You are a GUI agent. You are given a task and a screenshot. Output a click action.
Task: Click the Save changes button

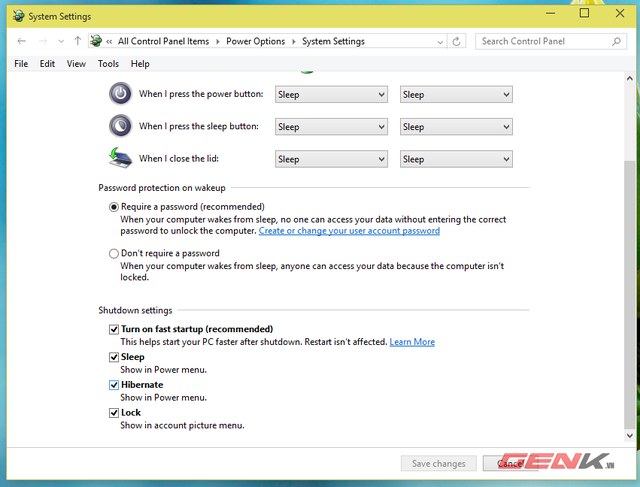(x=438, y=463)
